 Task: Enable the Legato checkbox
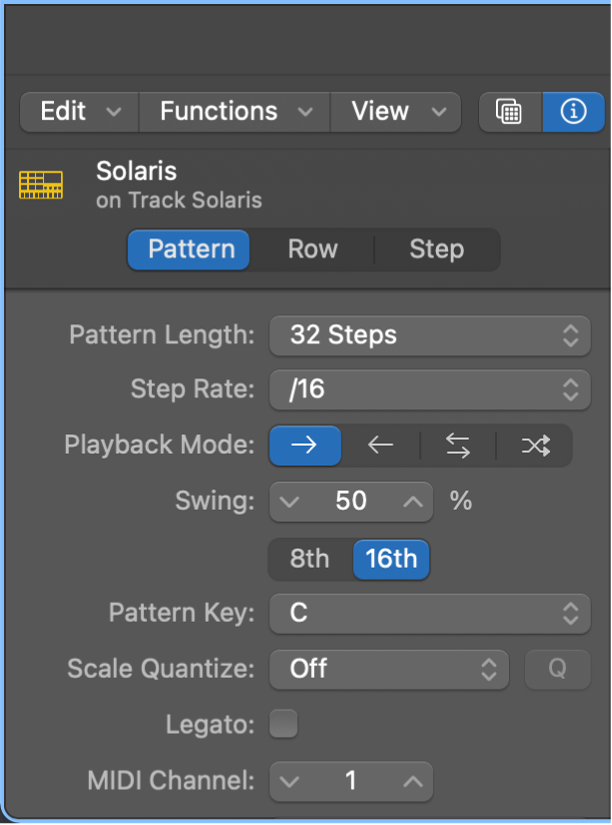[x=284, y=724]
